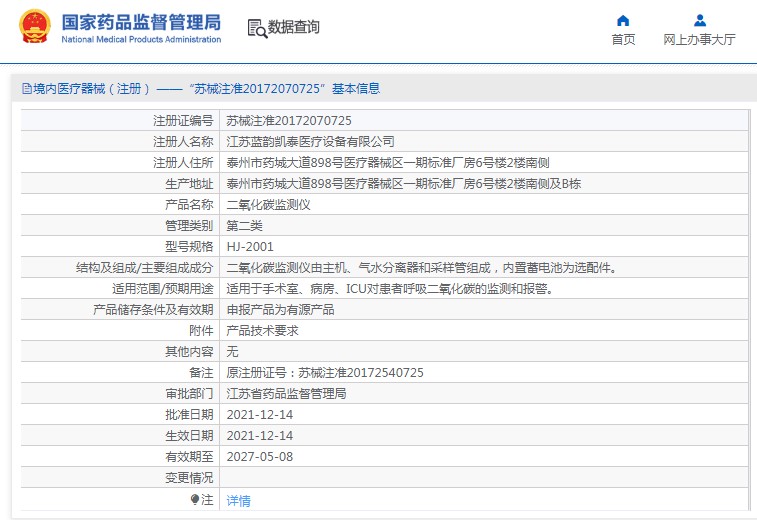Click the document icon before 境内医疗器械
The height and width of the screenshot is (520, 757).
tap(27, 88)
